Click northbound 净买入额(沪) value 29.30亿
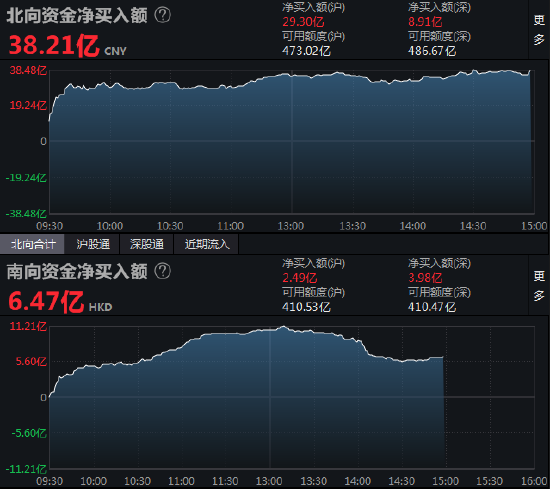 coord(303,22)
